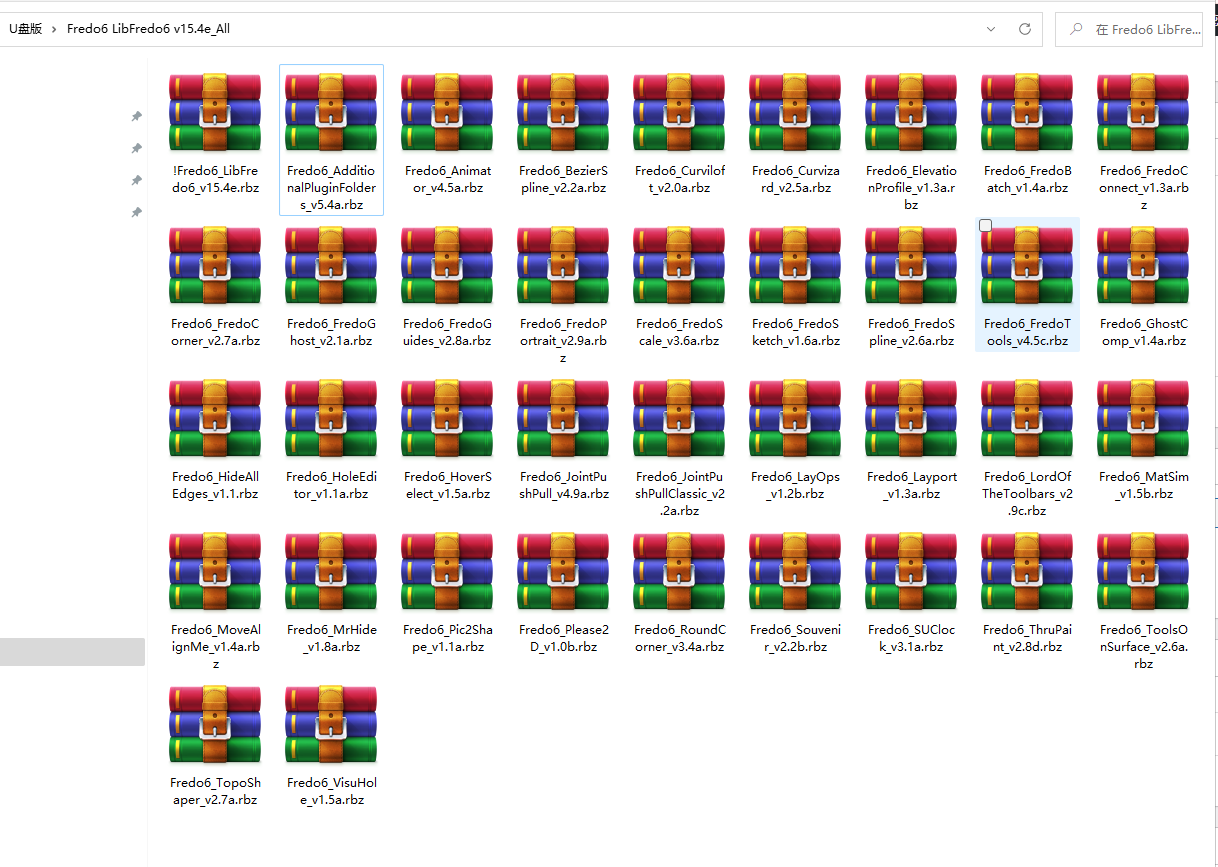
Task: Select the !Fredo6_LibFredo6_v15.4e.rbz archive icon
Action: coord(215,112)
